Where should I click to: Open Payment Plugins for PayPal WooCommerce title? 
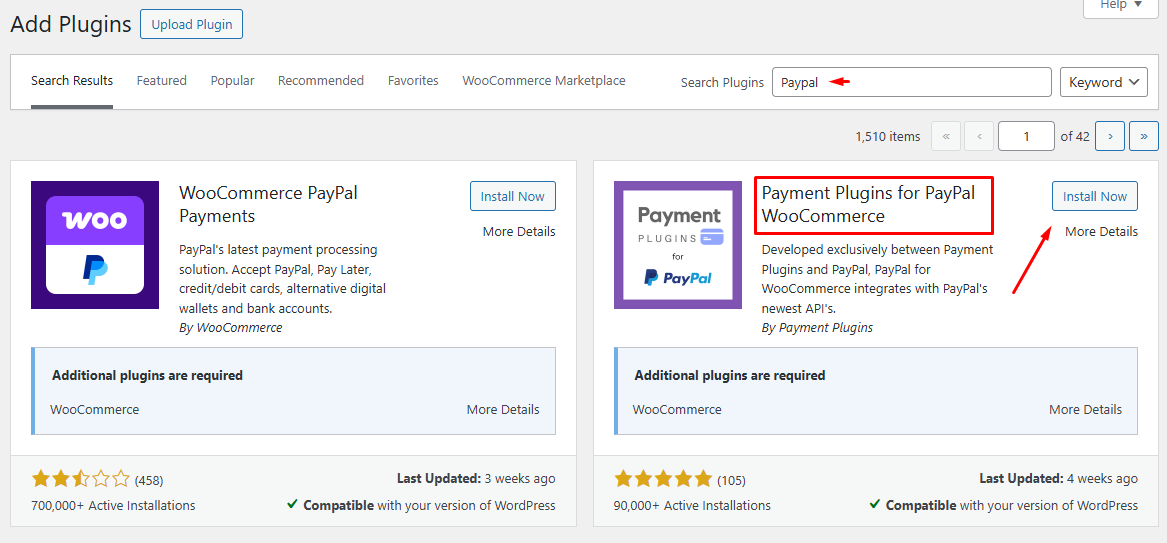click(x=869, y=205)
